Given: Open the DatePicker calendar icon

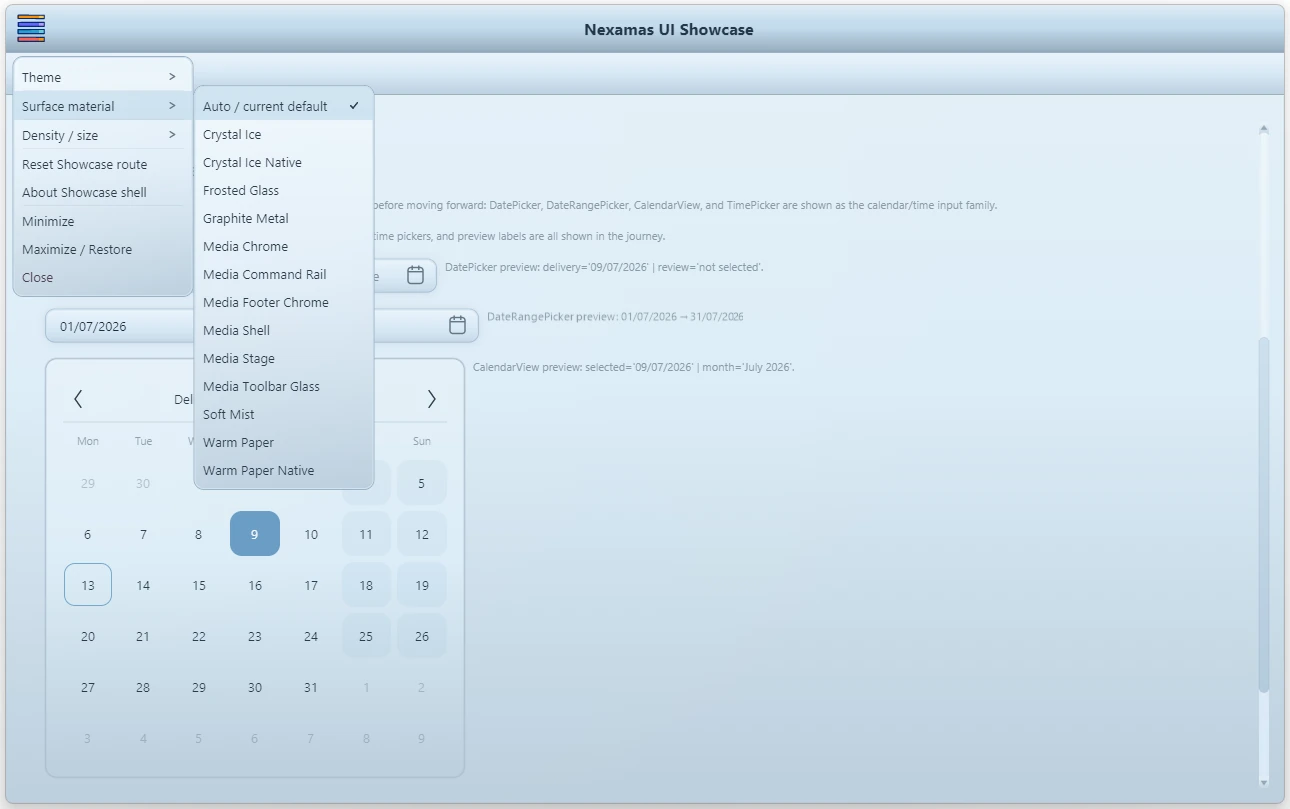Looking at the screenshot, I should click(x=416, y=275).
